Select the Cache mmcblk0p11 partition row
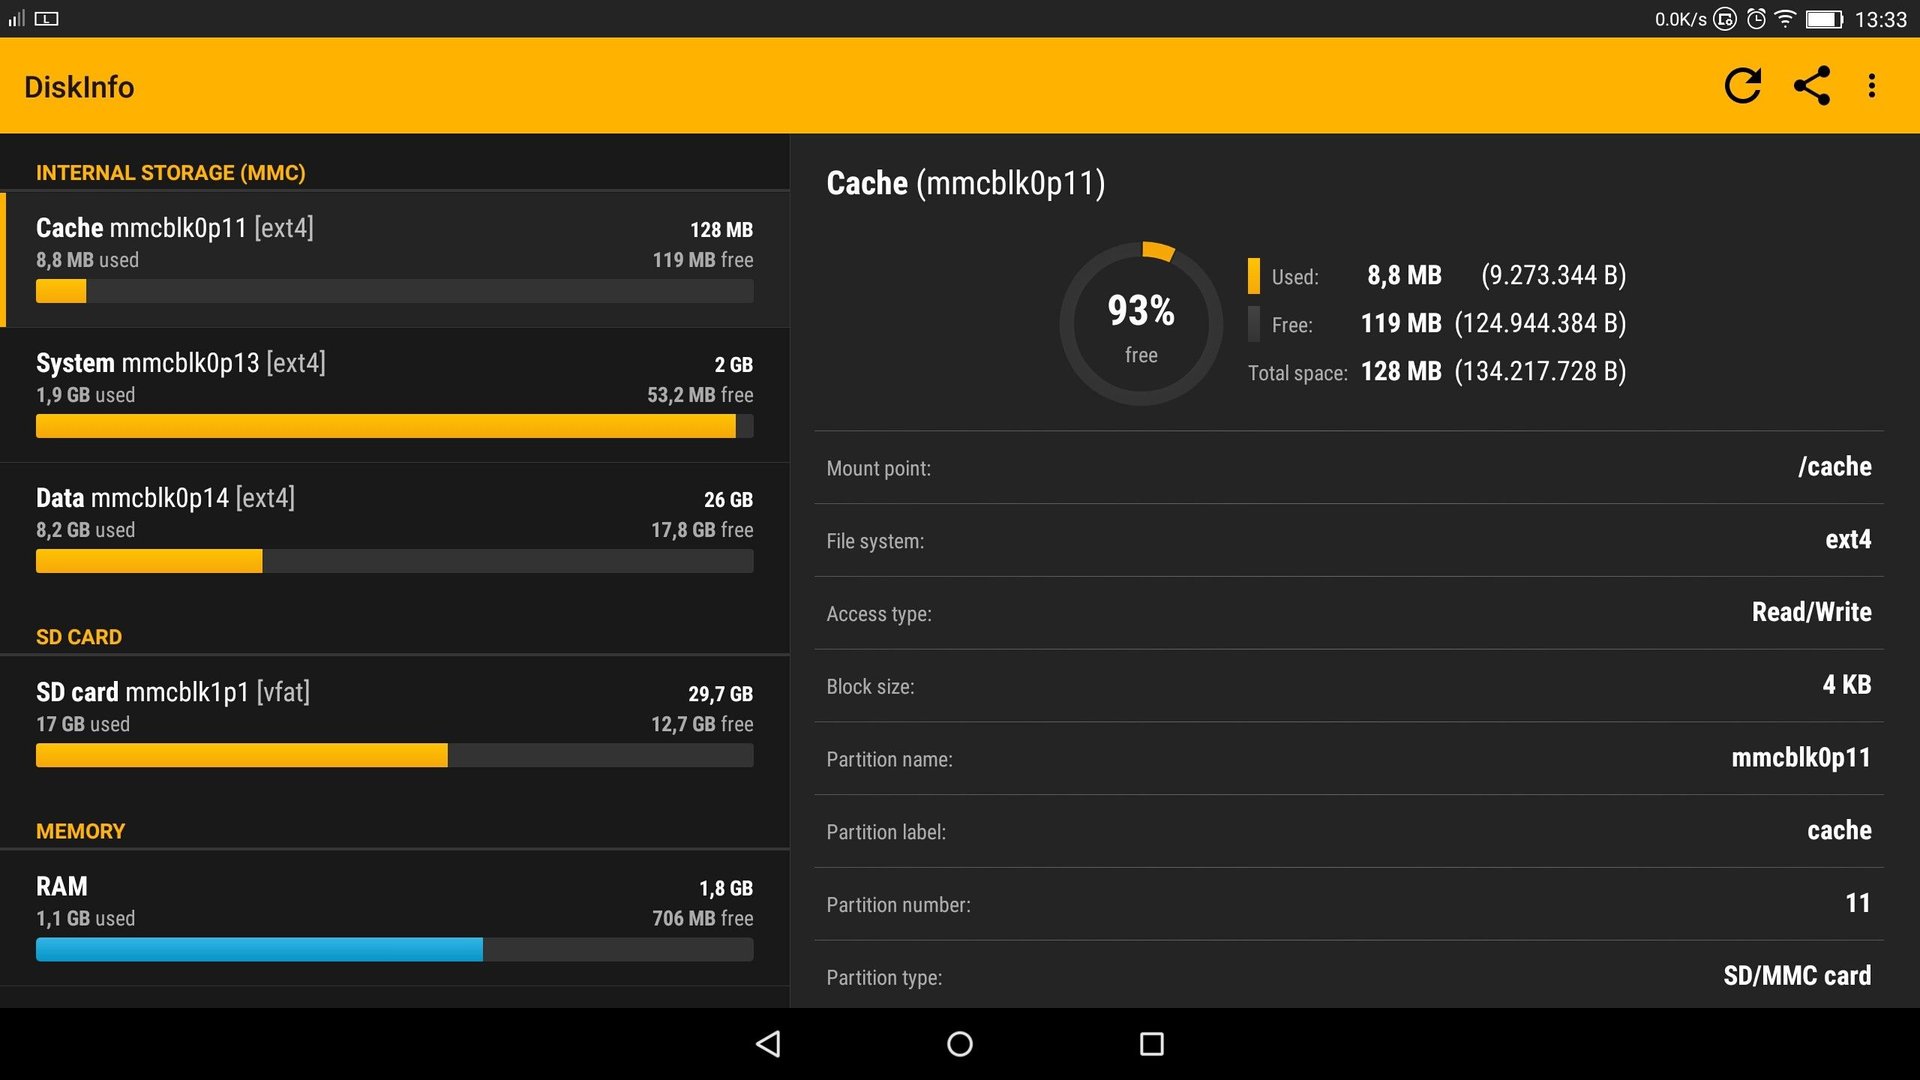The width and height of the screenshot is (1920, 1080). coord(395,260)
